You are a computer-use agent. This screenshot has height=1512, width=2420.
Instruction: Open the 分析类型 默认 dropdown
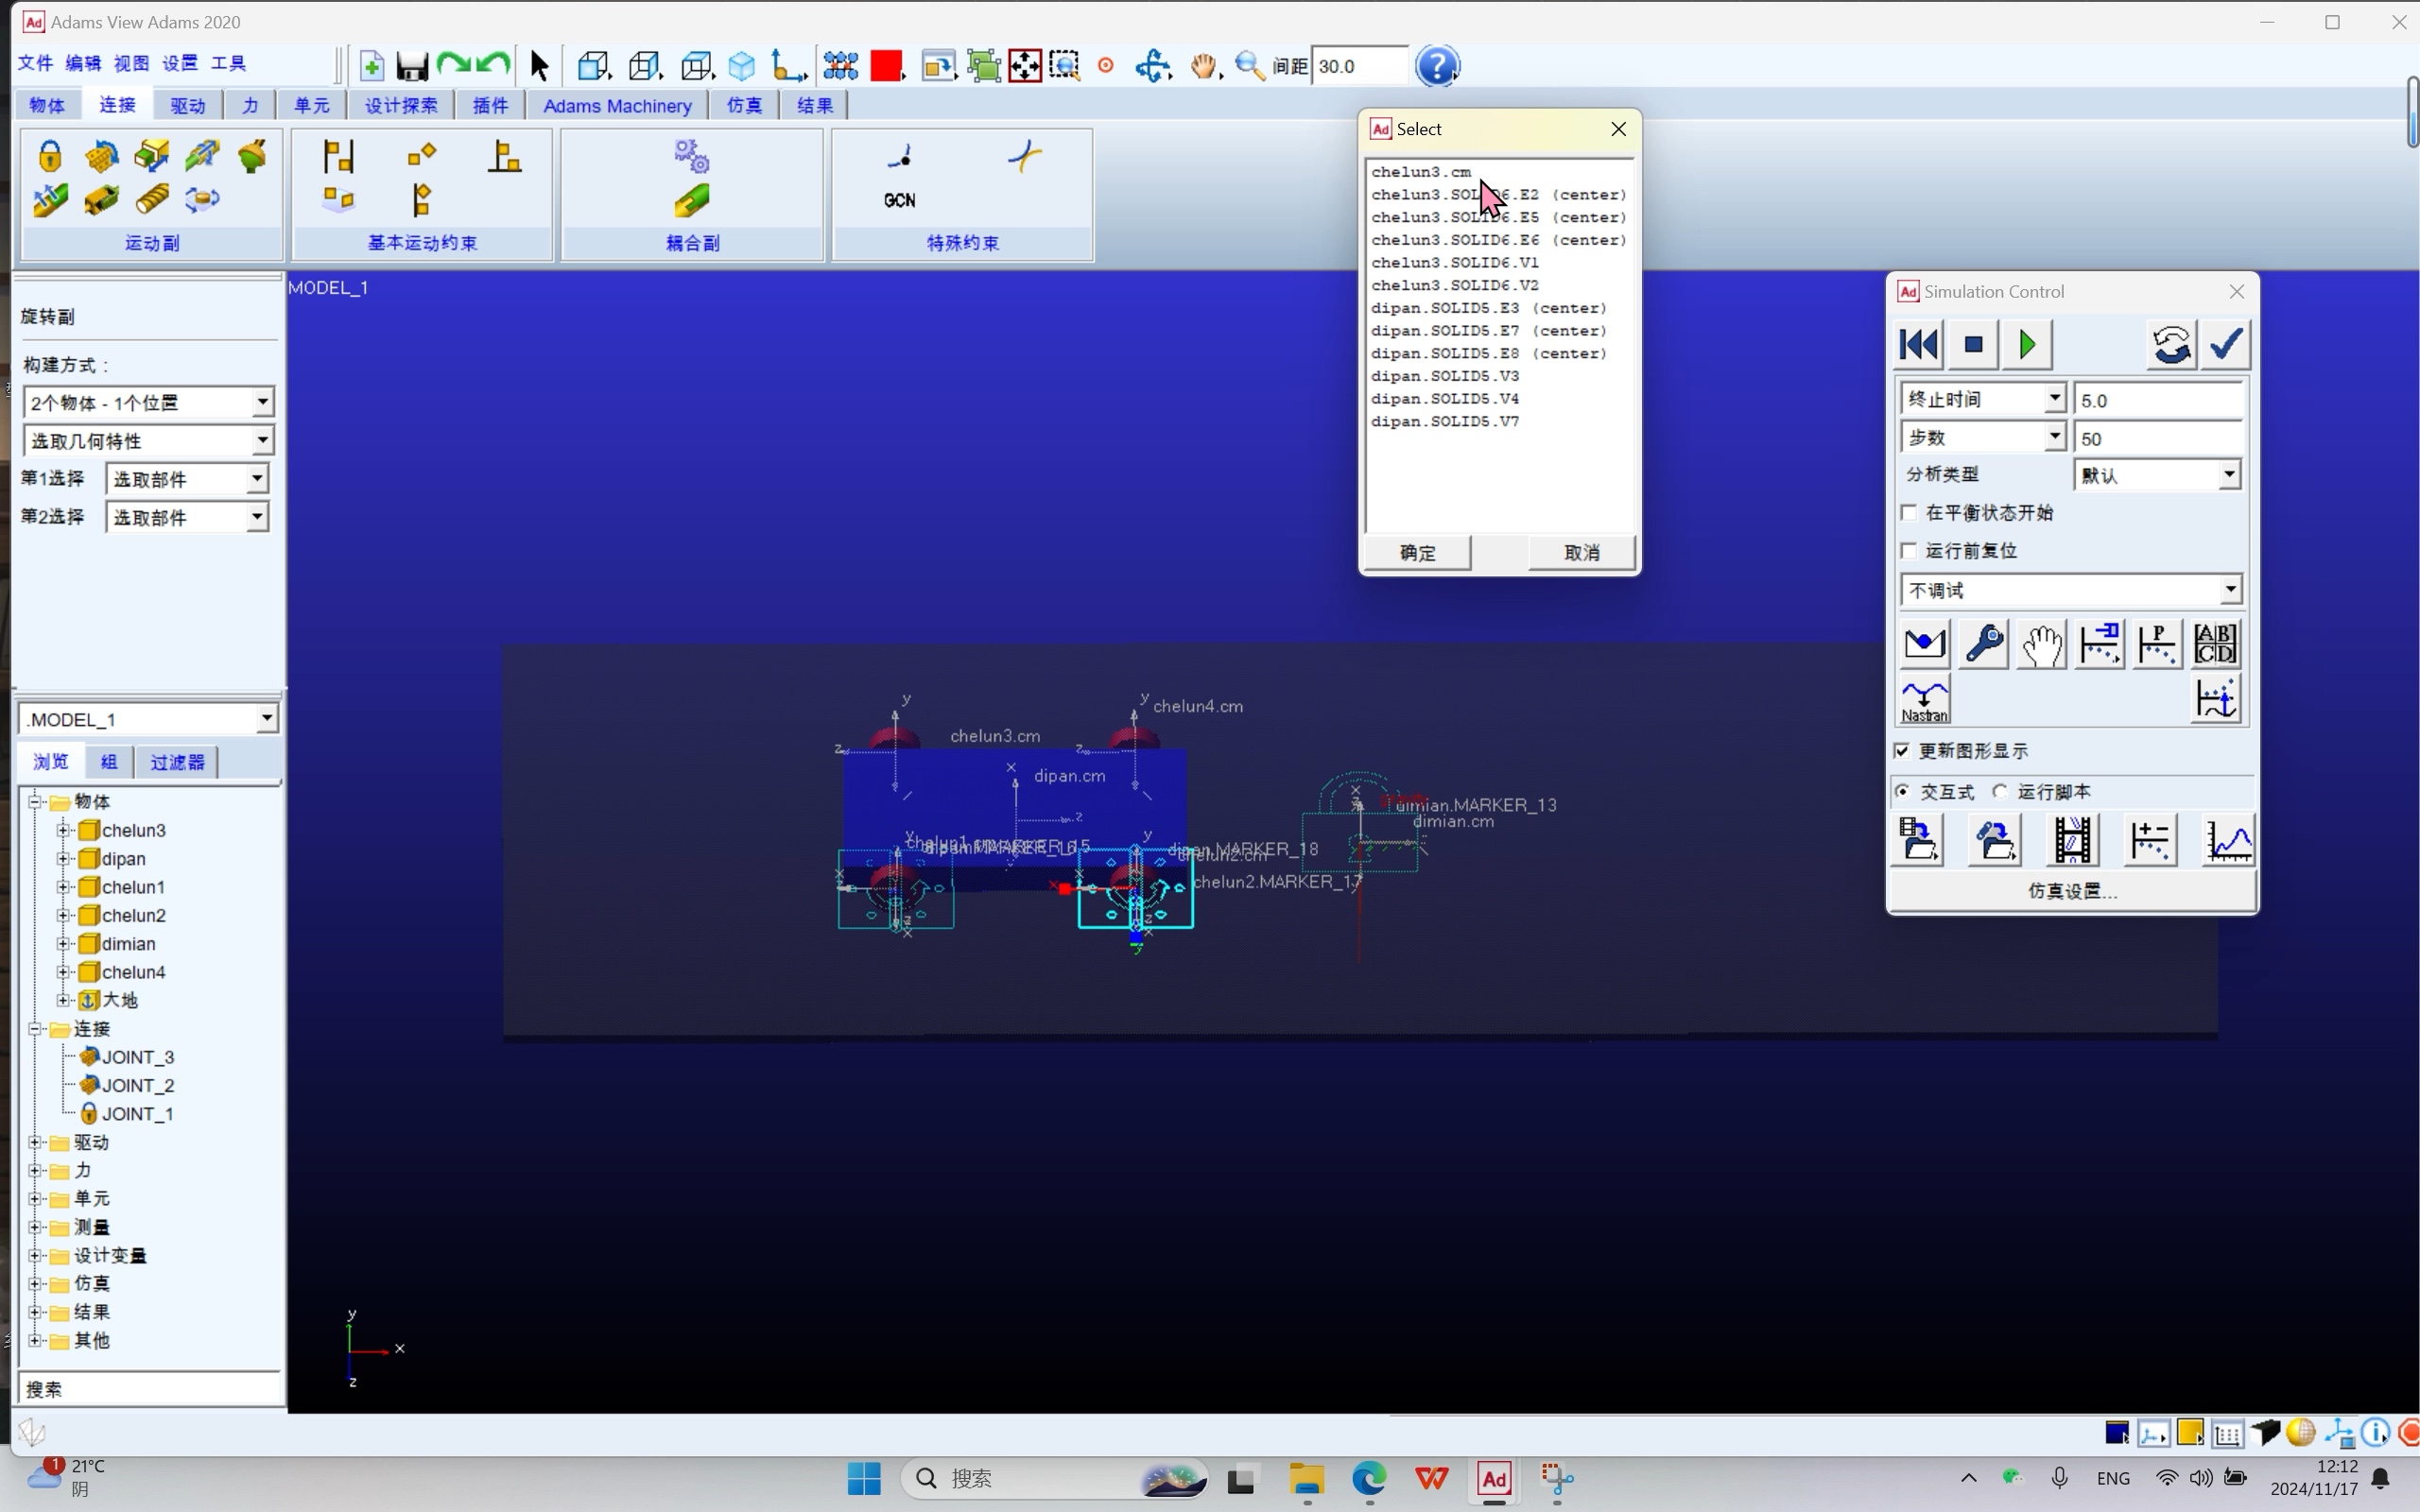point(2229,475)
